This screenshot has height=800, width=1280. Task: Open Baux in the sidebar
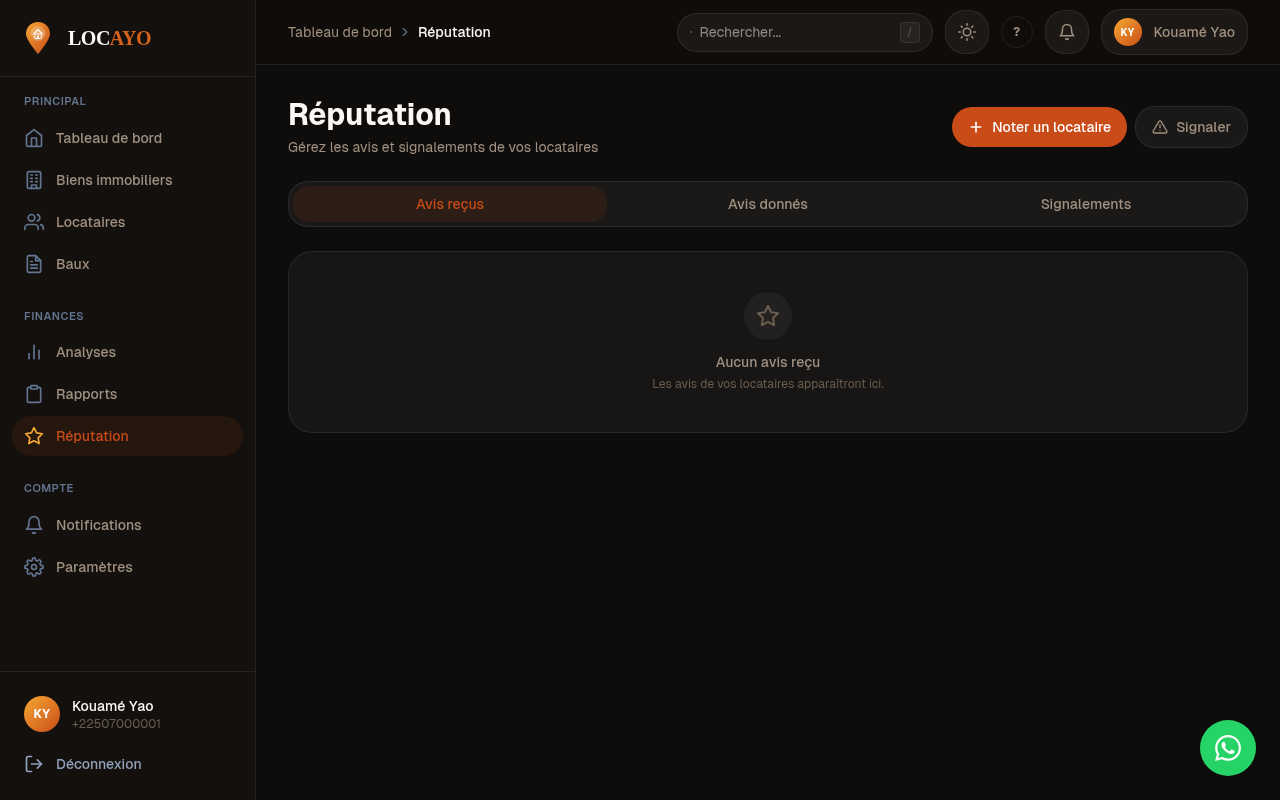72,264
